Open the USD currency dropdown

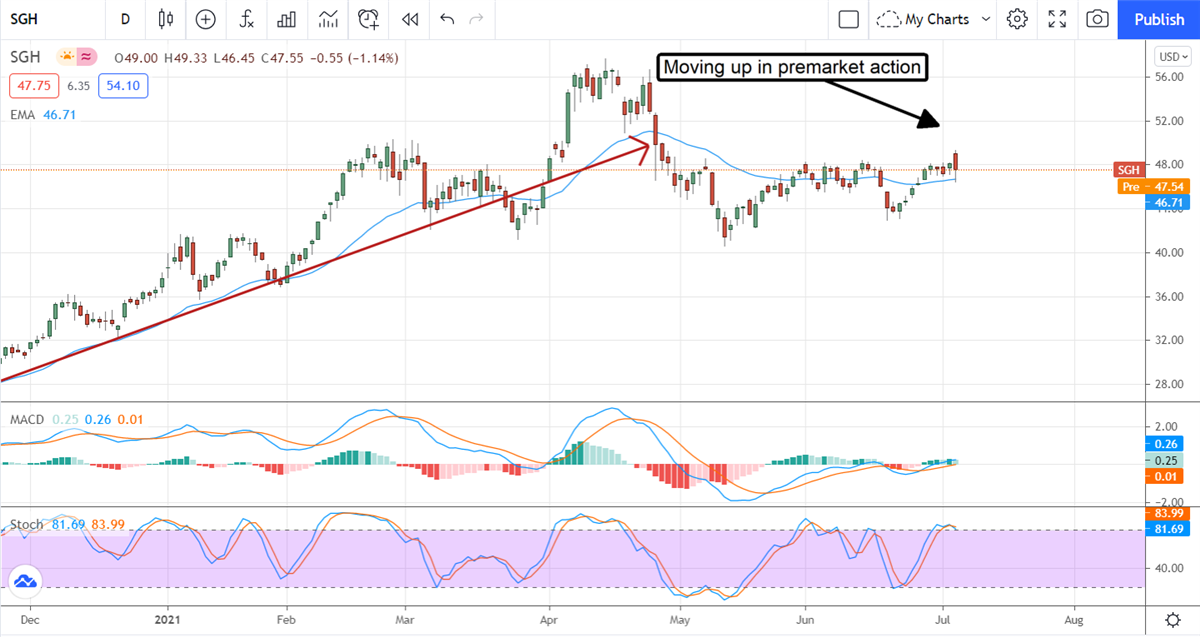tap(1169, 56)
